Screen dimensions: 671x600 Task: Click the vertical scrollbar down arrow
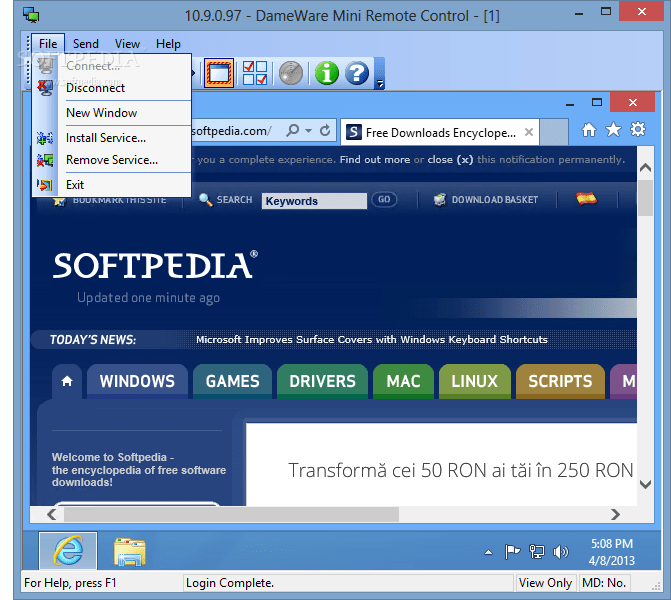coord(645,484)
